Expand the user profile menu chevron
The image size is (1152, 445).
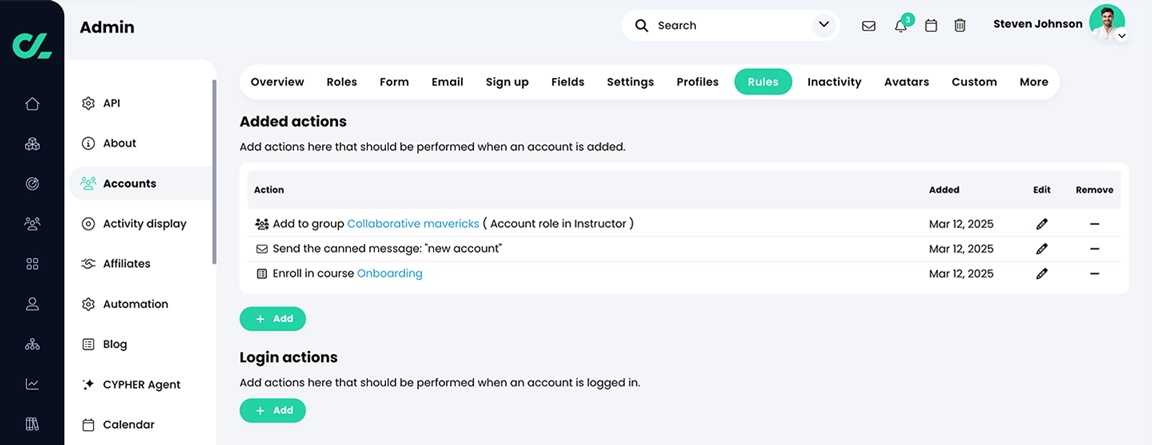coord(1121,35)
